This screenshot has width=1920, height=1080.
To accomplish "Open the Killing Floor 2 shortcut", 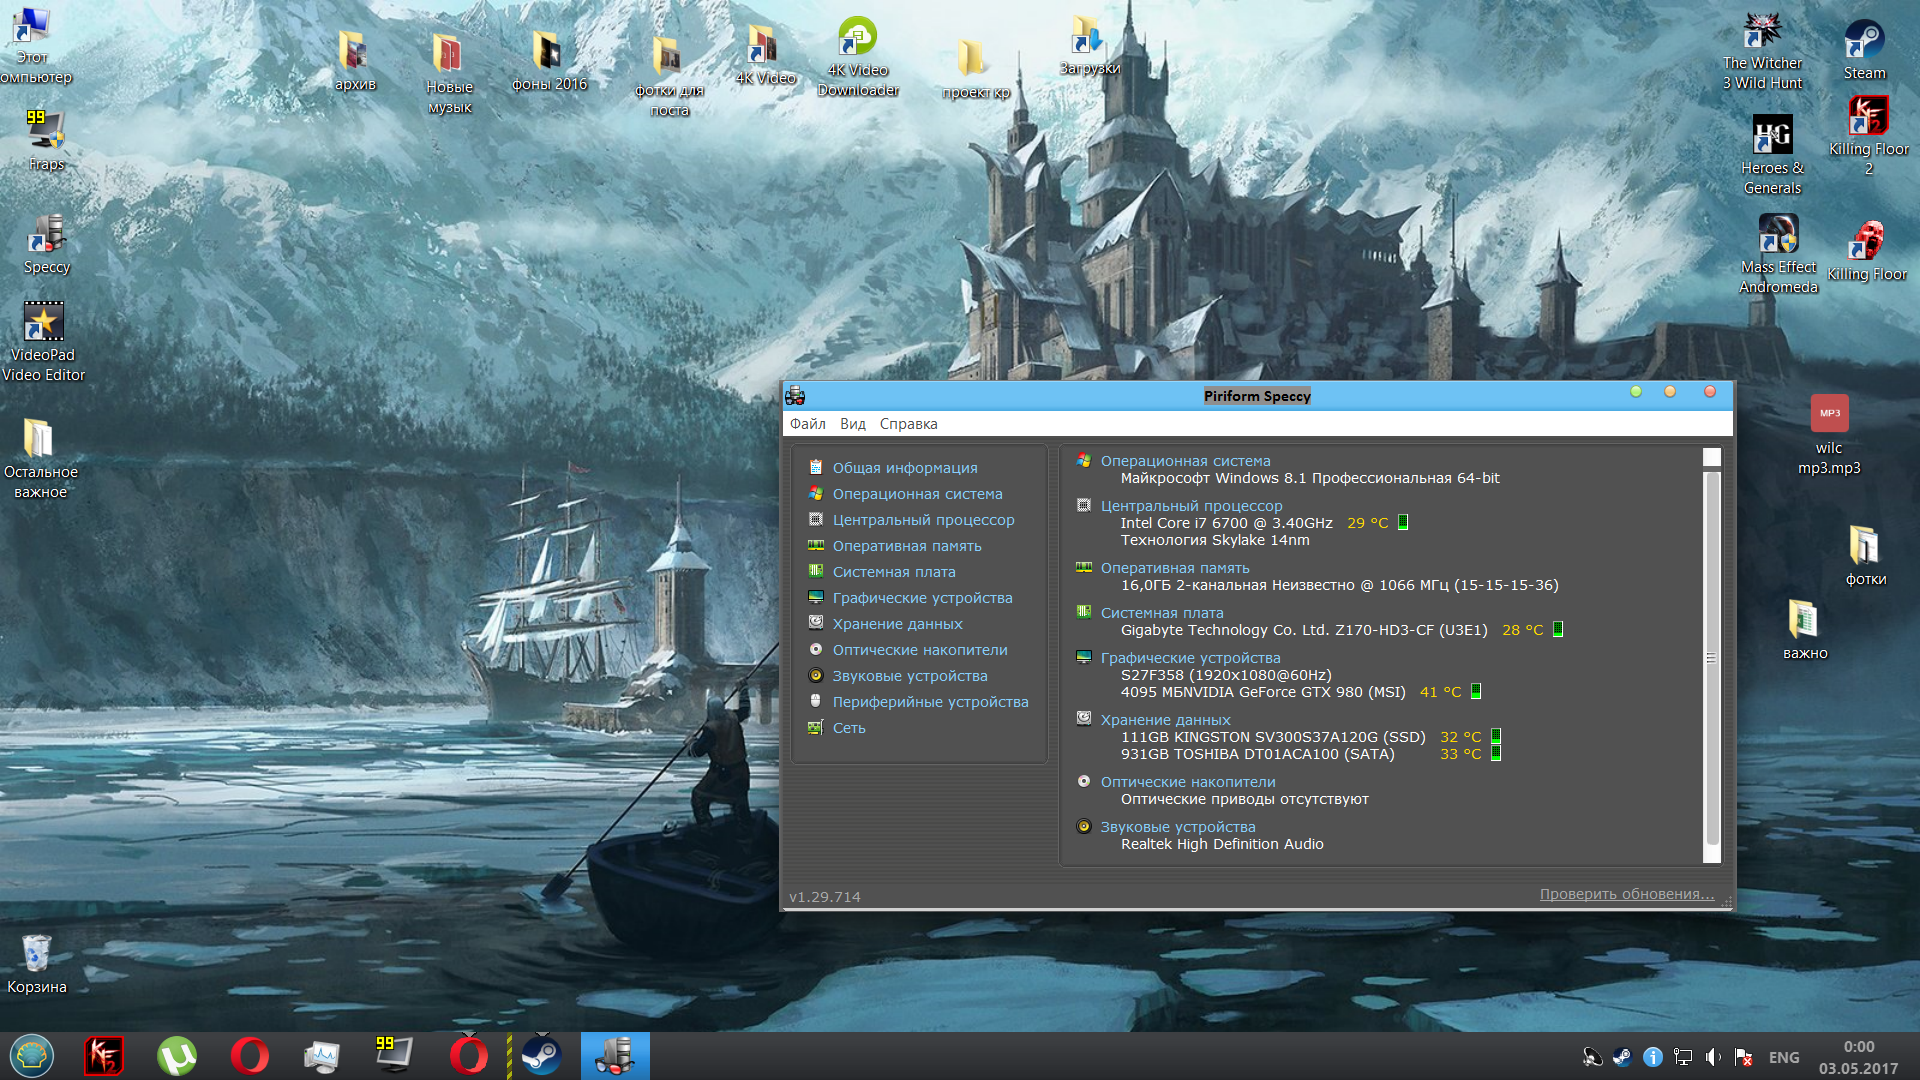I will [1868, 136].
